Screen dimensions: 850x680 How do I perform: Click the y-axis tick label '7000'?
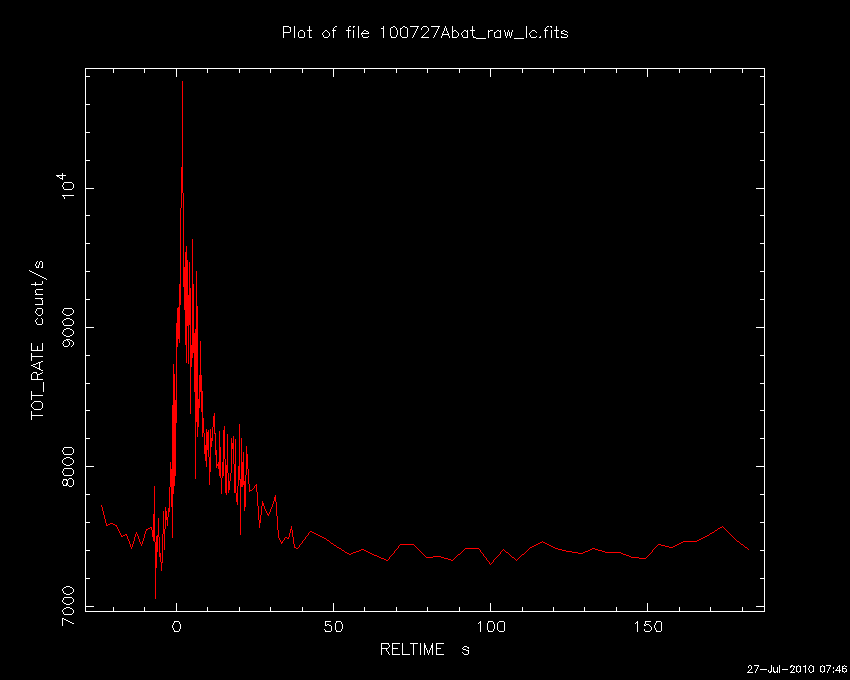(69, 605)
